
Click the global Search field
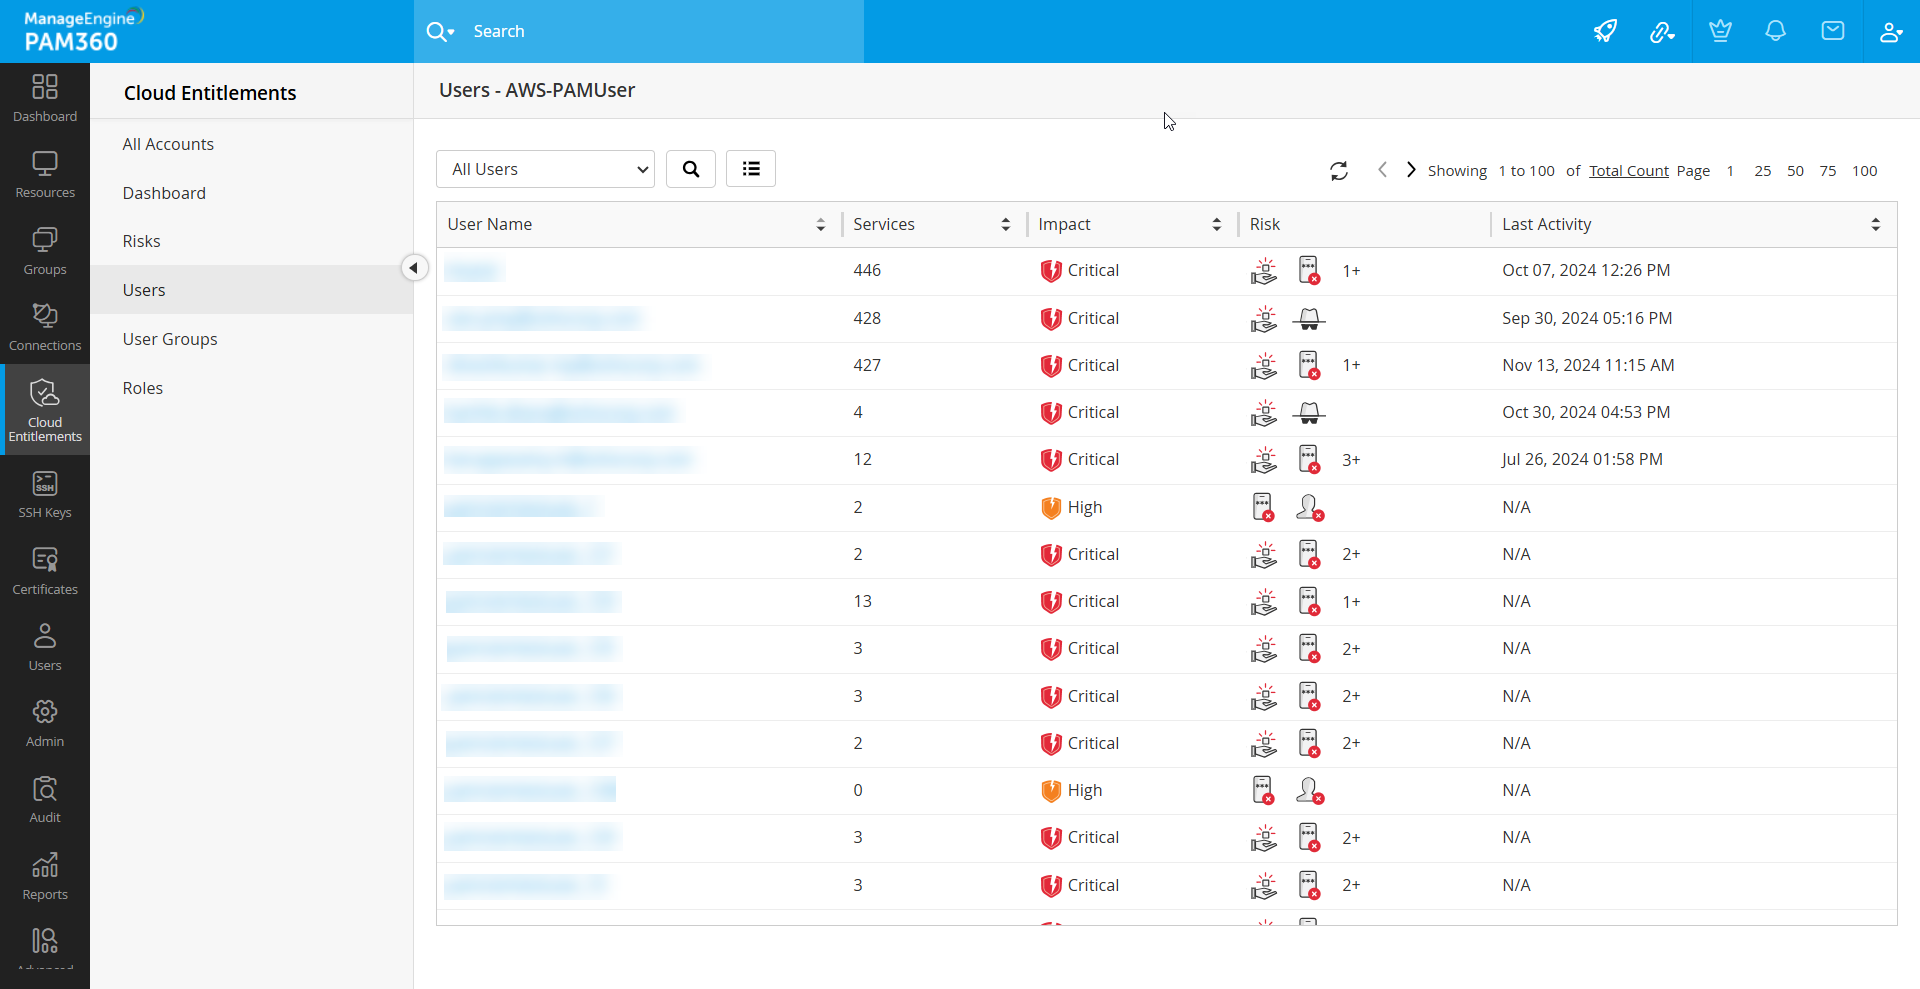[x=639, y=31]
